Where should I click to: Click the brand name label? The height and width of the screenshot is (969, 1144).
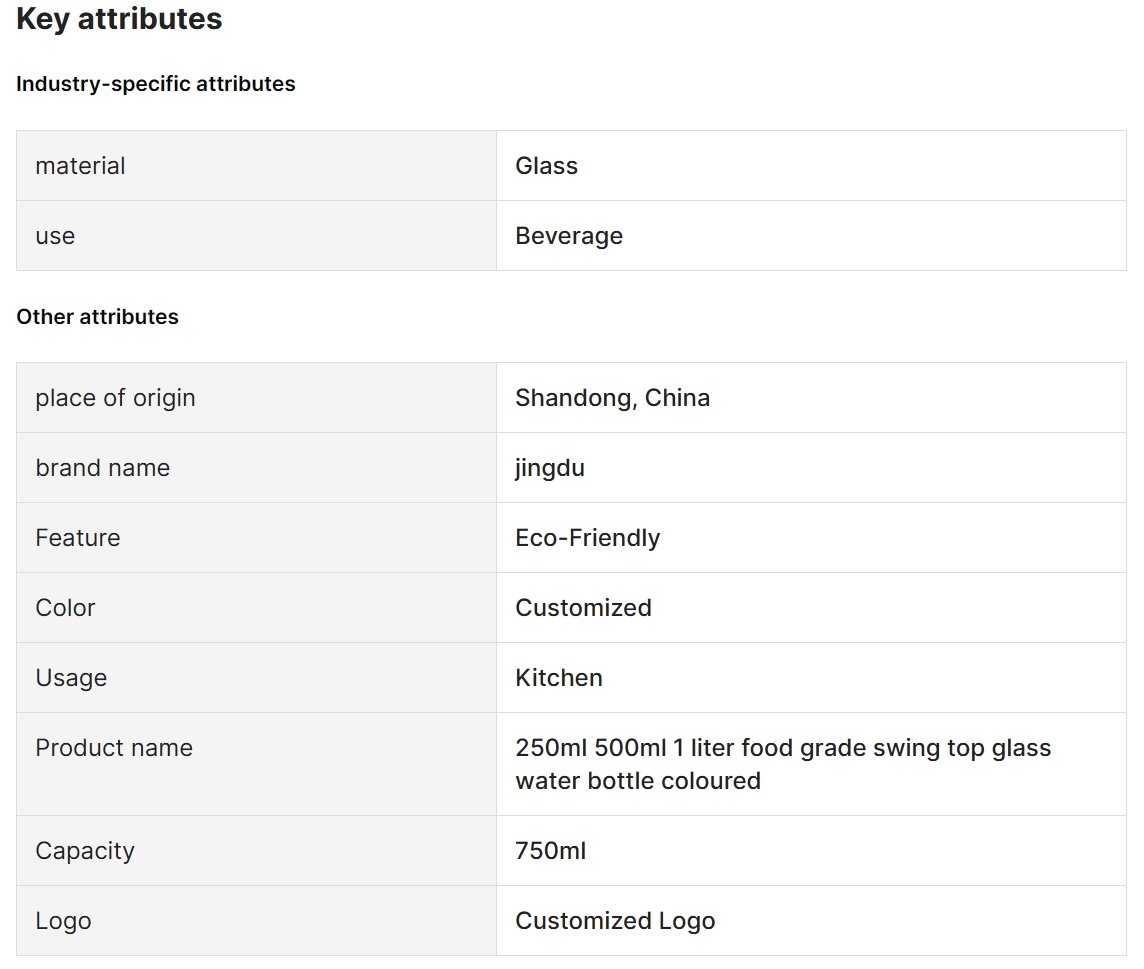click(102, 468)
